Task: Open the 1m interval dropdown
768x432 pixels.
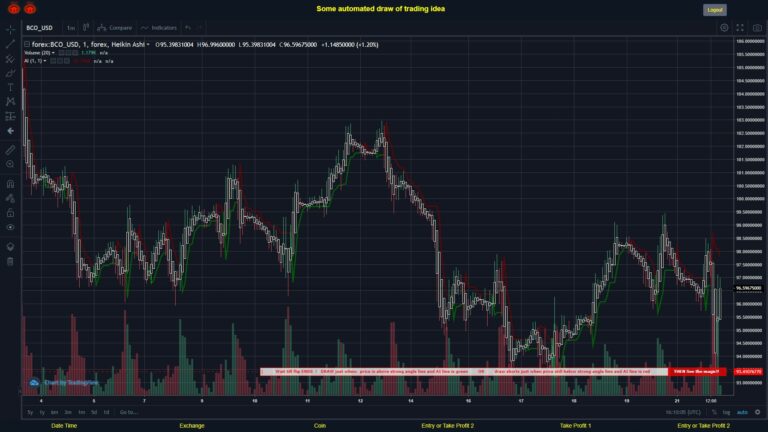Action: pyautogui.click(x=71, y=27)
